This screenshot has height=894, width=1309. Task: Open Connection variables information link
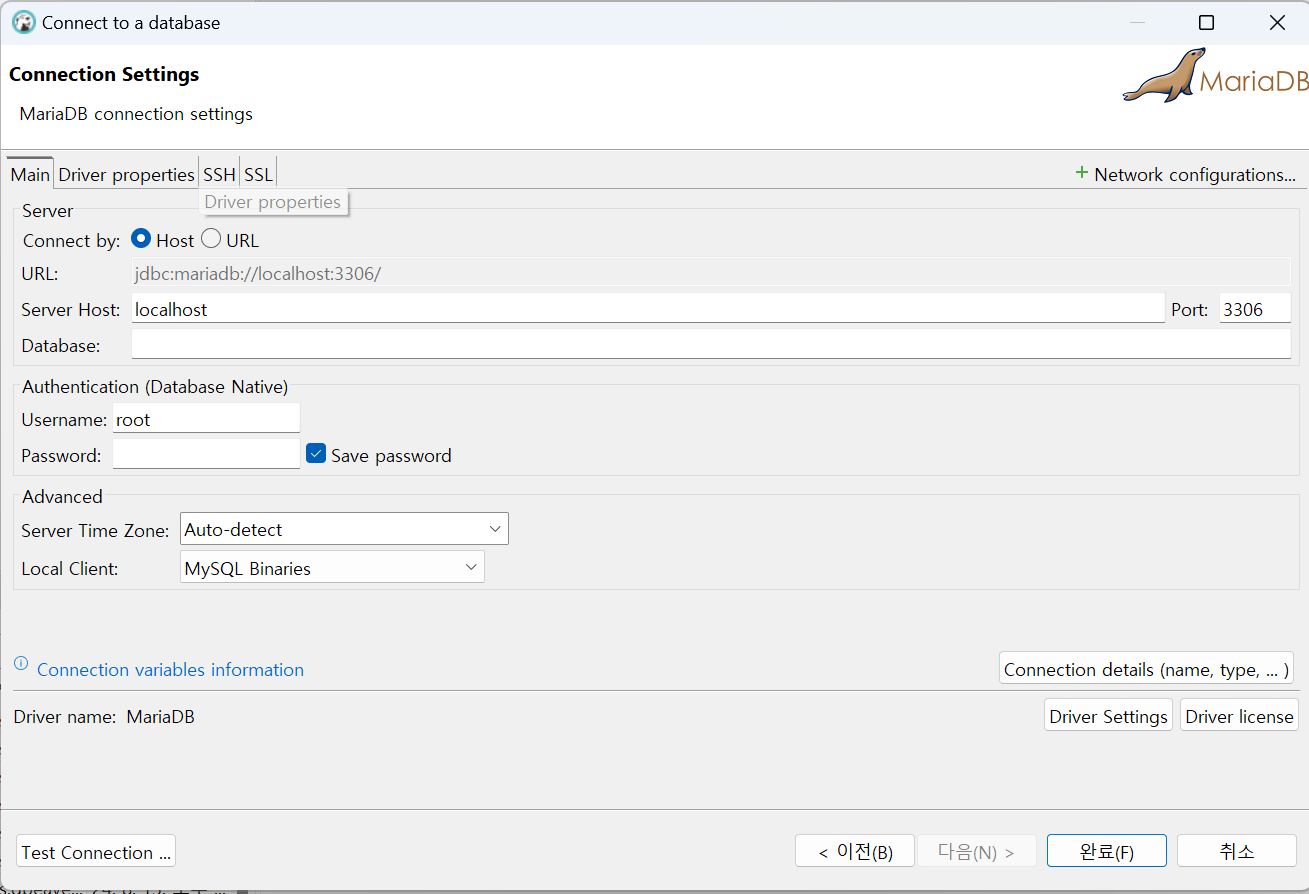click(x=170, y=669)
